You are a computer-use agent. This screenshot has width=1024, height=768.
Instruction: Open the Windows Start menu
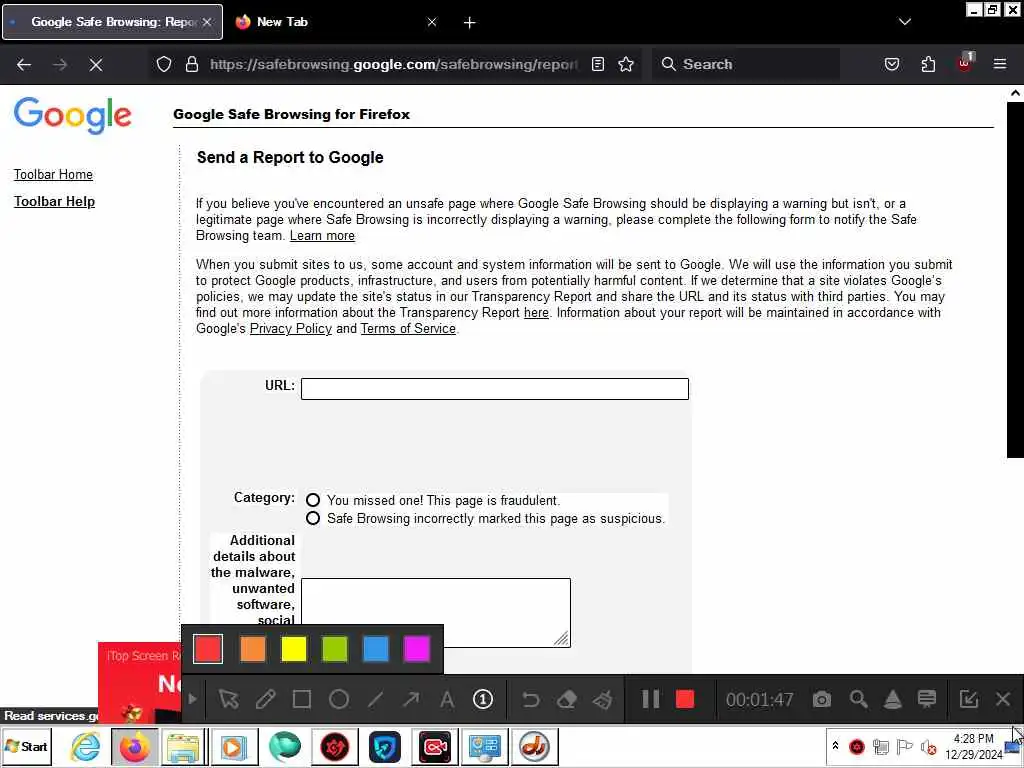[x=27, y=746]
